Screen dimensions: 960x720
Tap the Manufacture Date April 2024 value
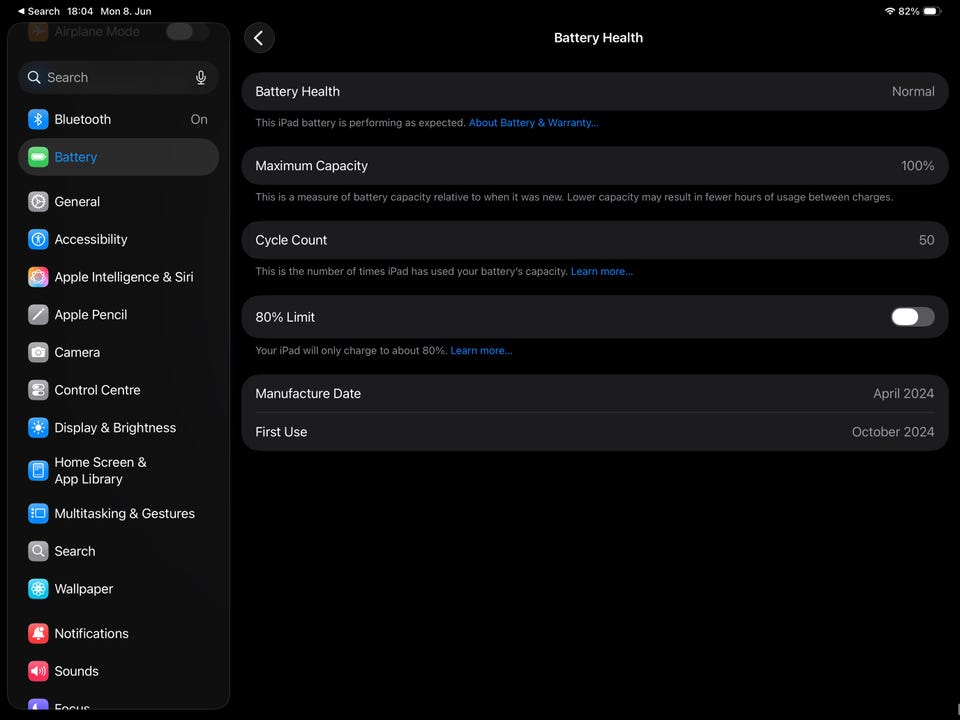(903, 394)
